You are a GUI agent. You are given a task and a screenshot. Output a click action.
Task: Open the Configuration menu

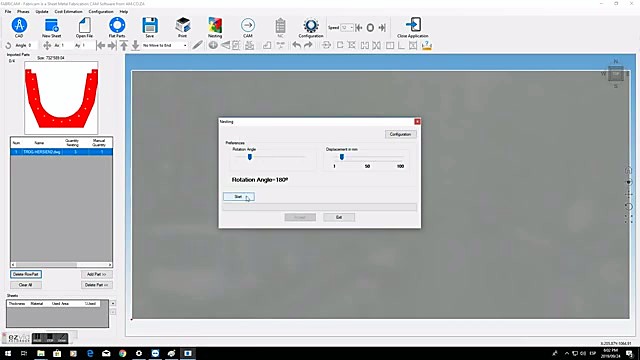pos(101,11)
